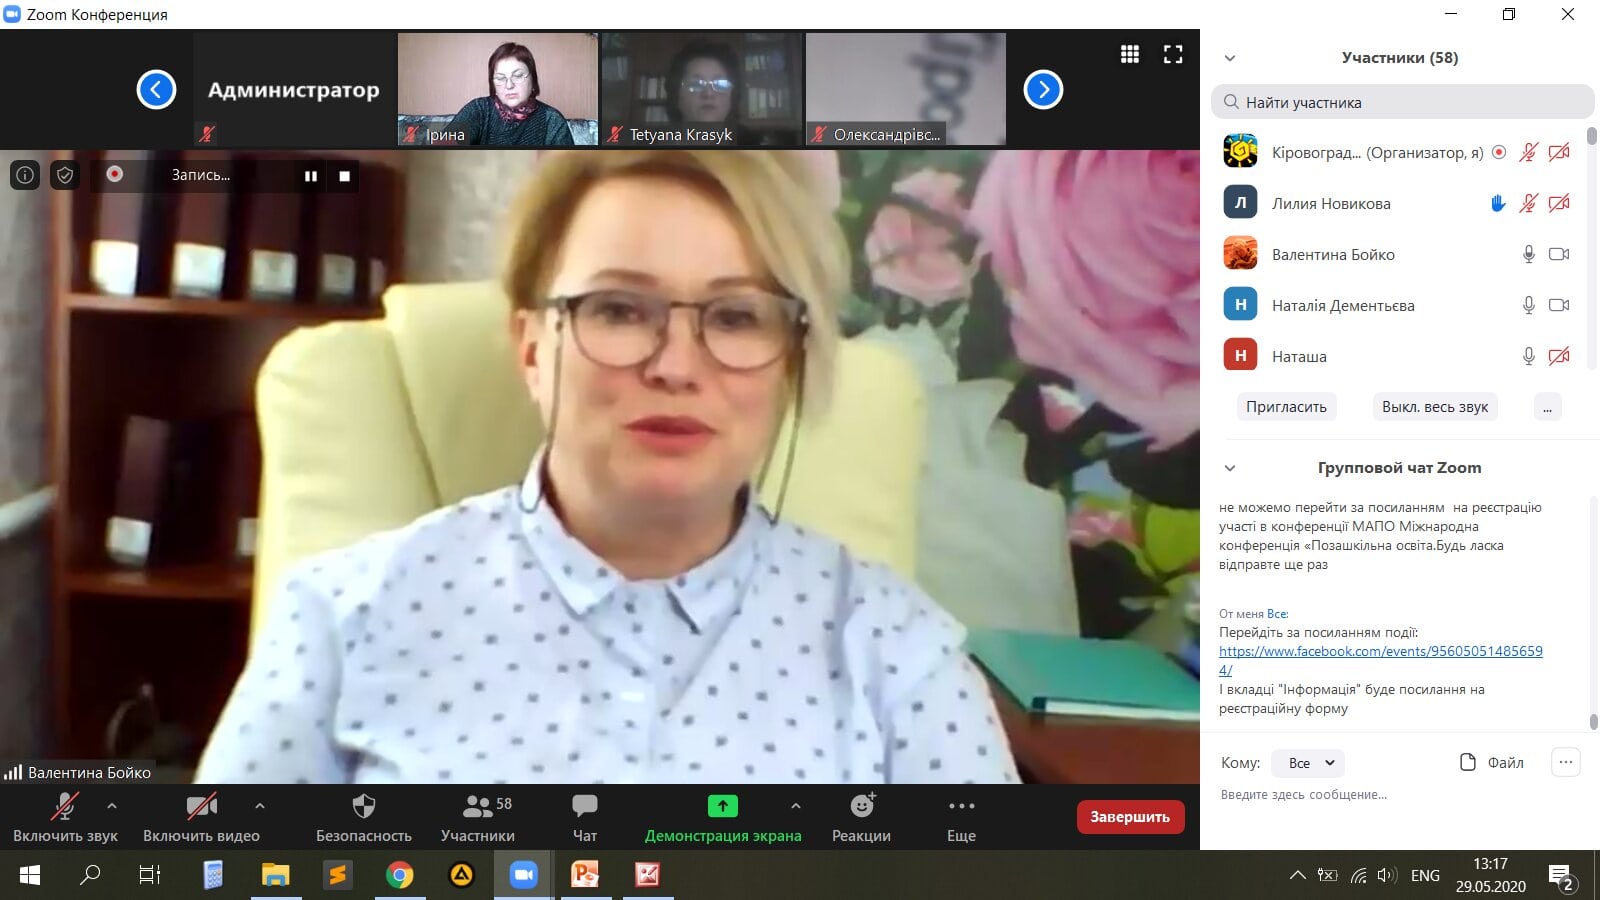Open the Facebook event link
Image resolution: width=1600 pixels, height=900 pixels.
tap(1380, 651)
